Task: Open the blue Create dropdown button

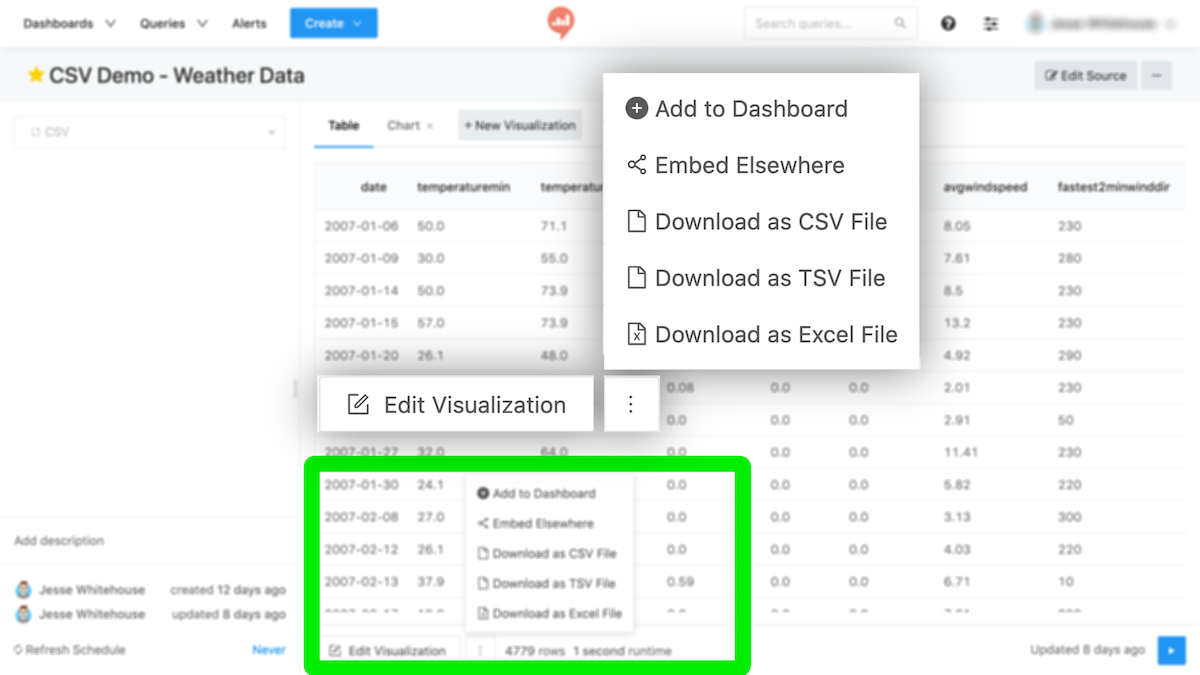Action: (x=333, y=23)
